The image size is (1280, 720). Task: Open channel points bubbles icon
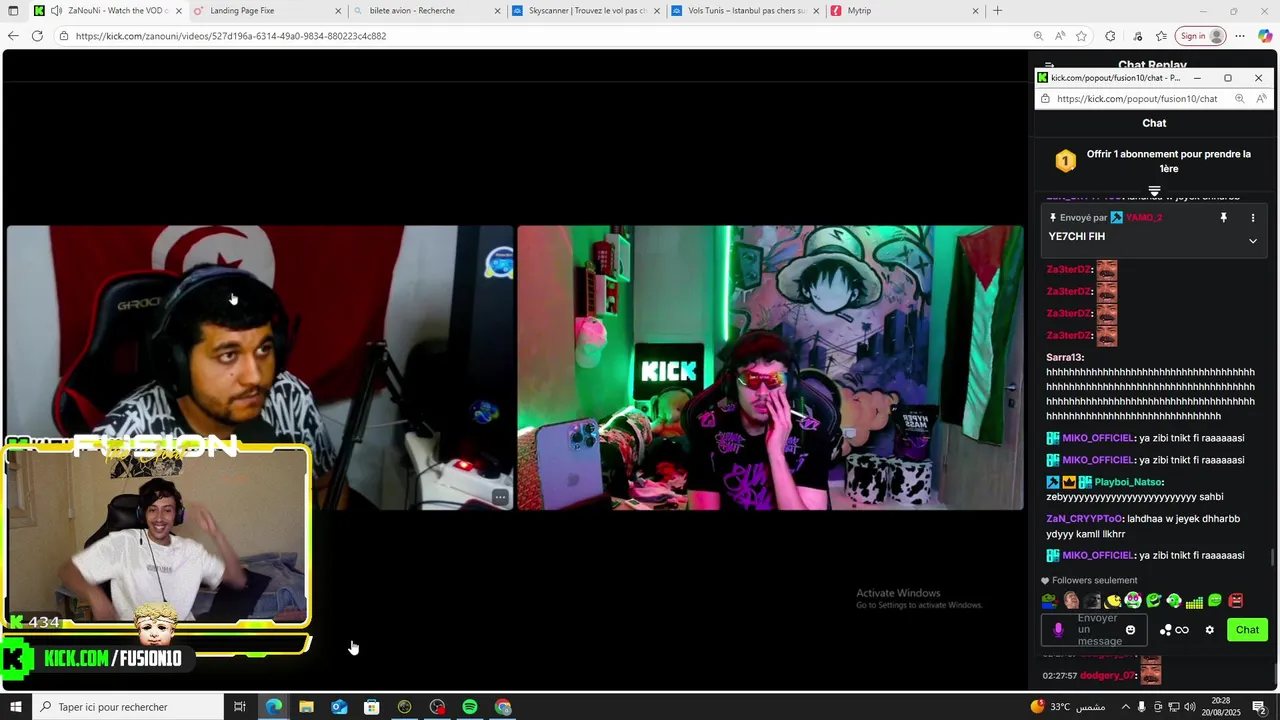[1165, 630]
